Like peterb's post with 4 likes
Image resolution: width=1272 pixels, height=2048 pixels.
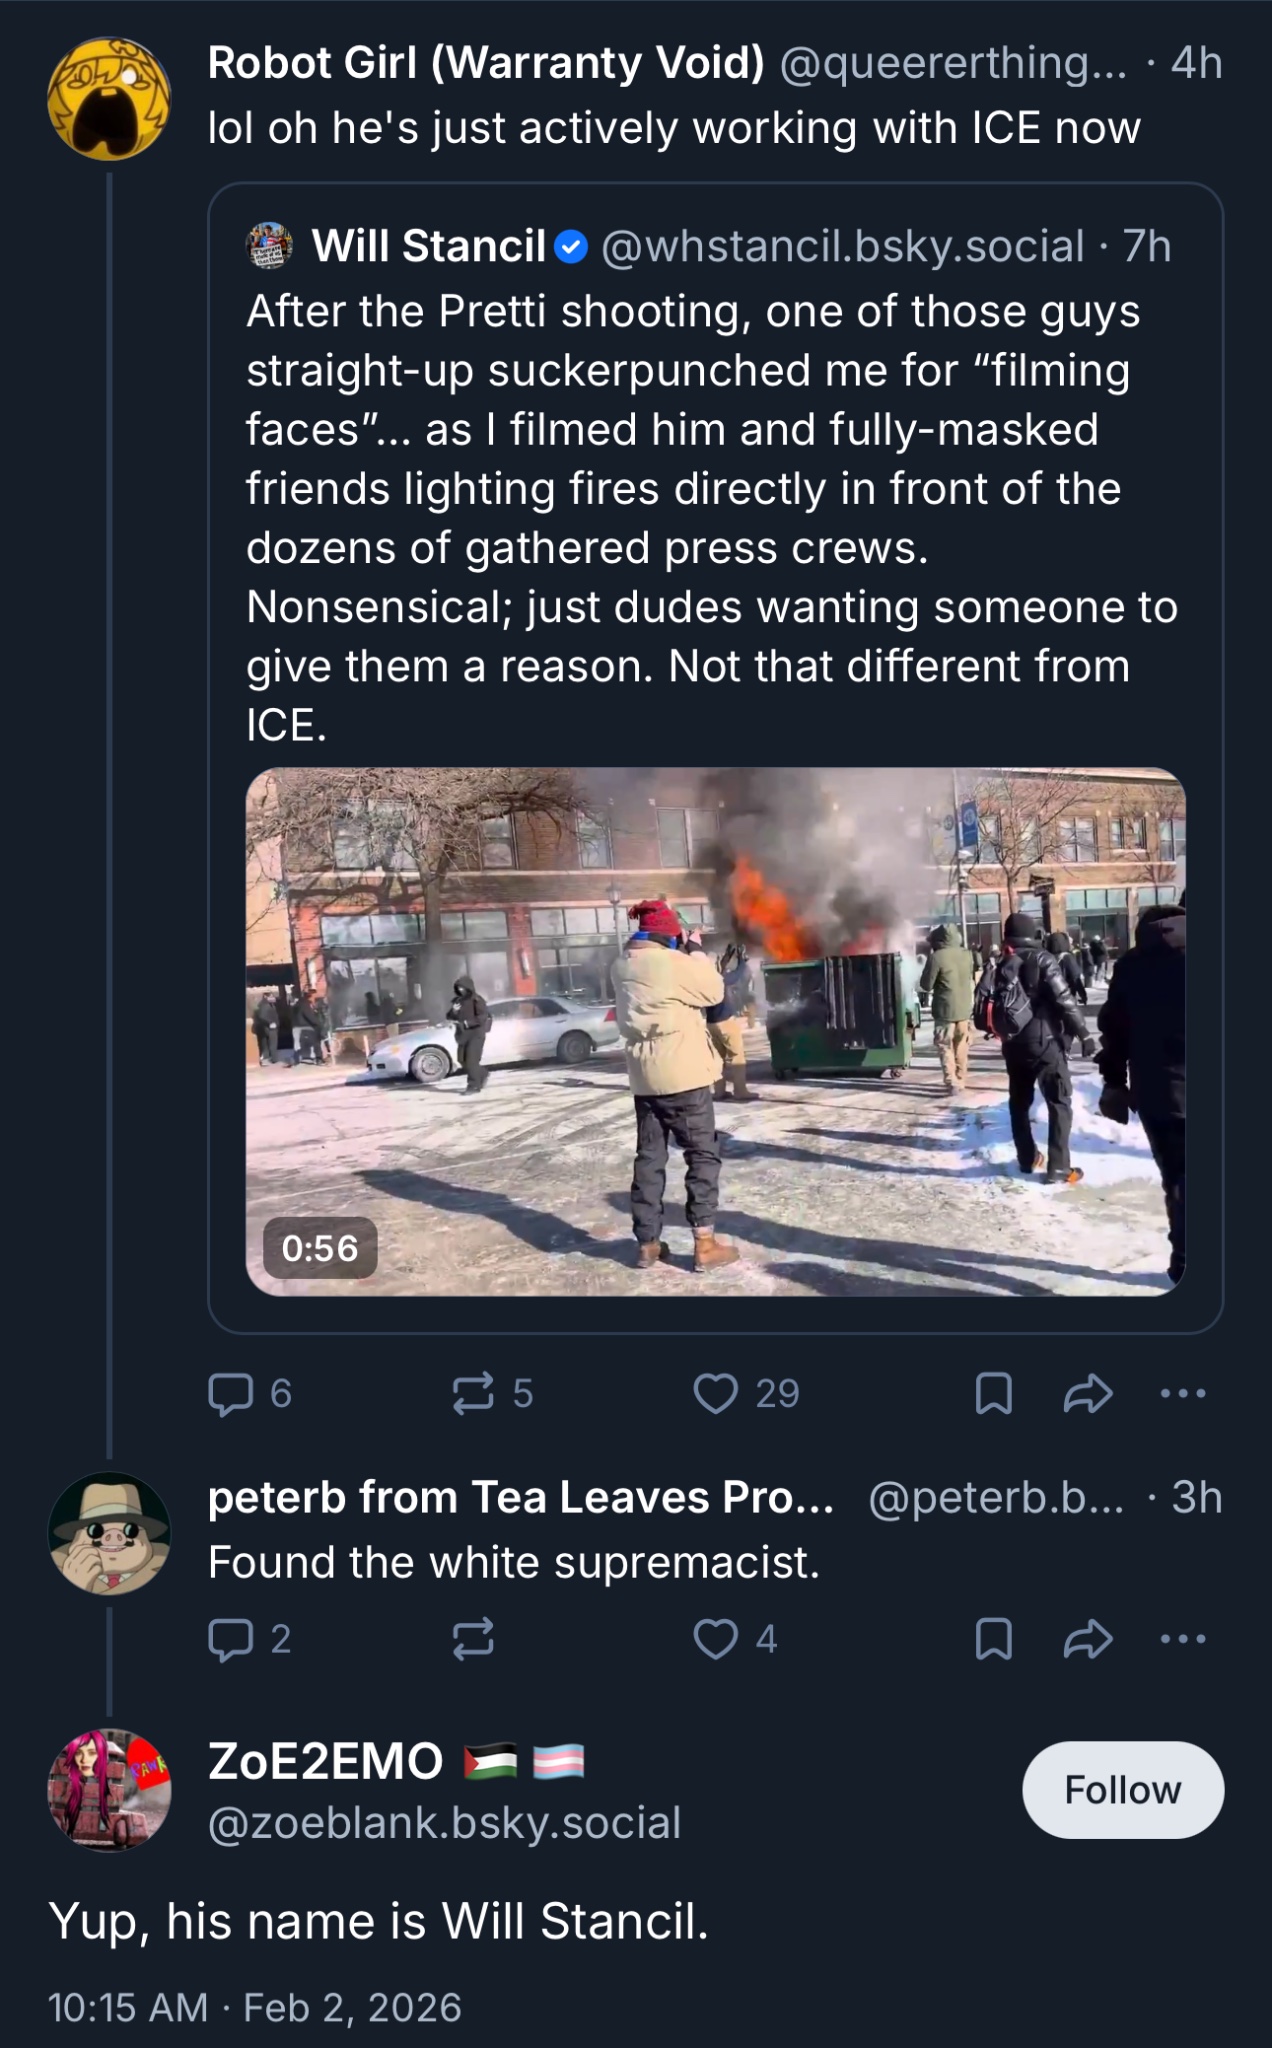click(735, 1639)
